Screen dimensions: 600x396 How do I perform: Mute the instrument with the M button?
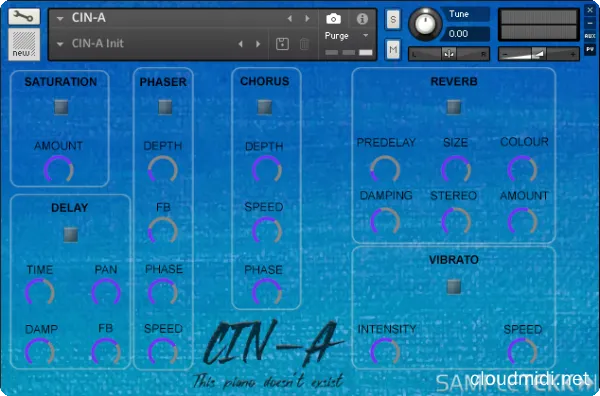[393, 49]
